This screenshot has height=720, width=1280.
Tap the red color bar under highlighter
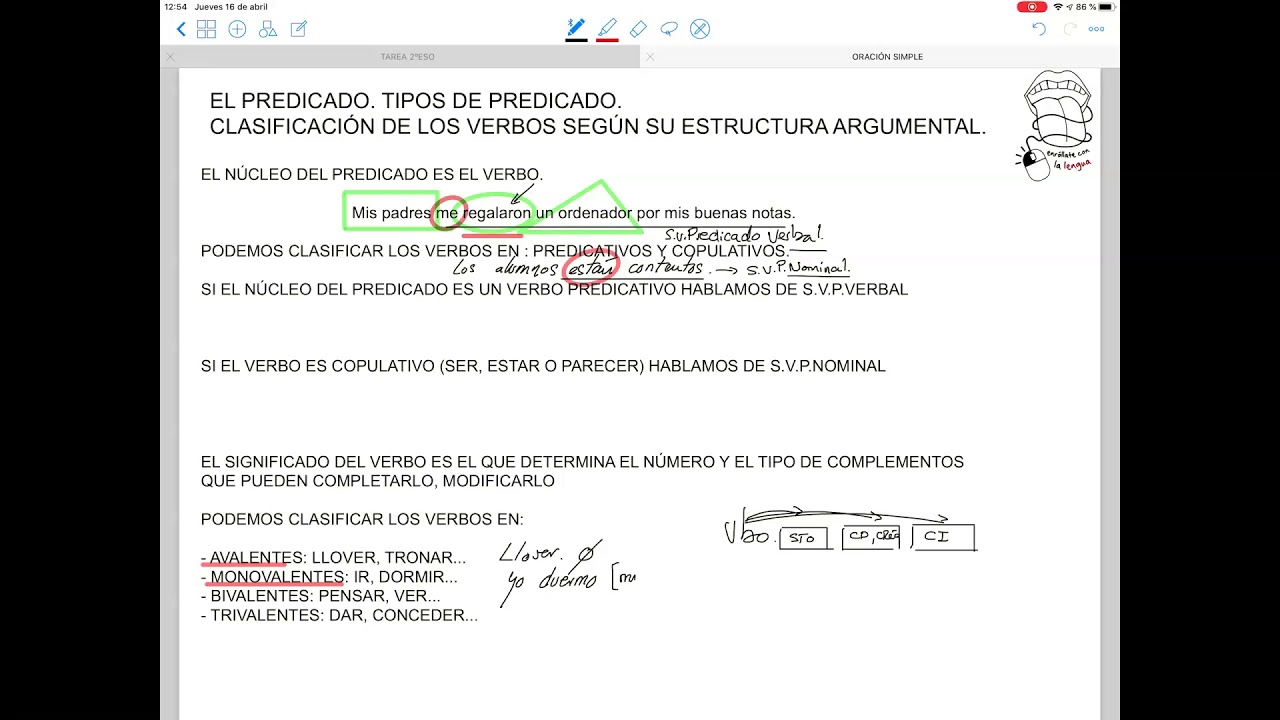coord(607,40)
